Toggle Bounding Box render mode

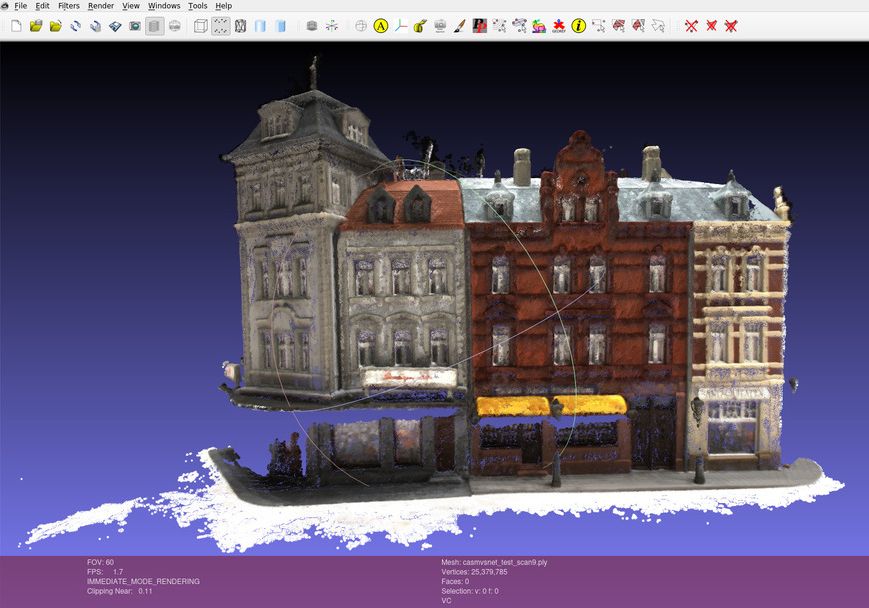[x=201, y=25]
